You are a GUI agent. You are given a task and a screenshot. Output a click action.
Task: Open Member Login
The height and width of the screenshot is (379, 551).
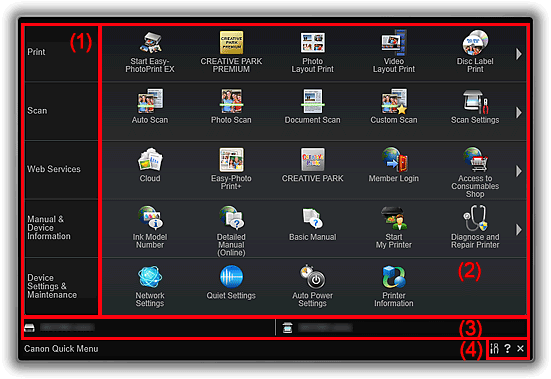[x=394, y=165]
